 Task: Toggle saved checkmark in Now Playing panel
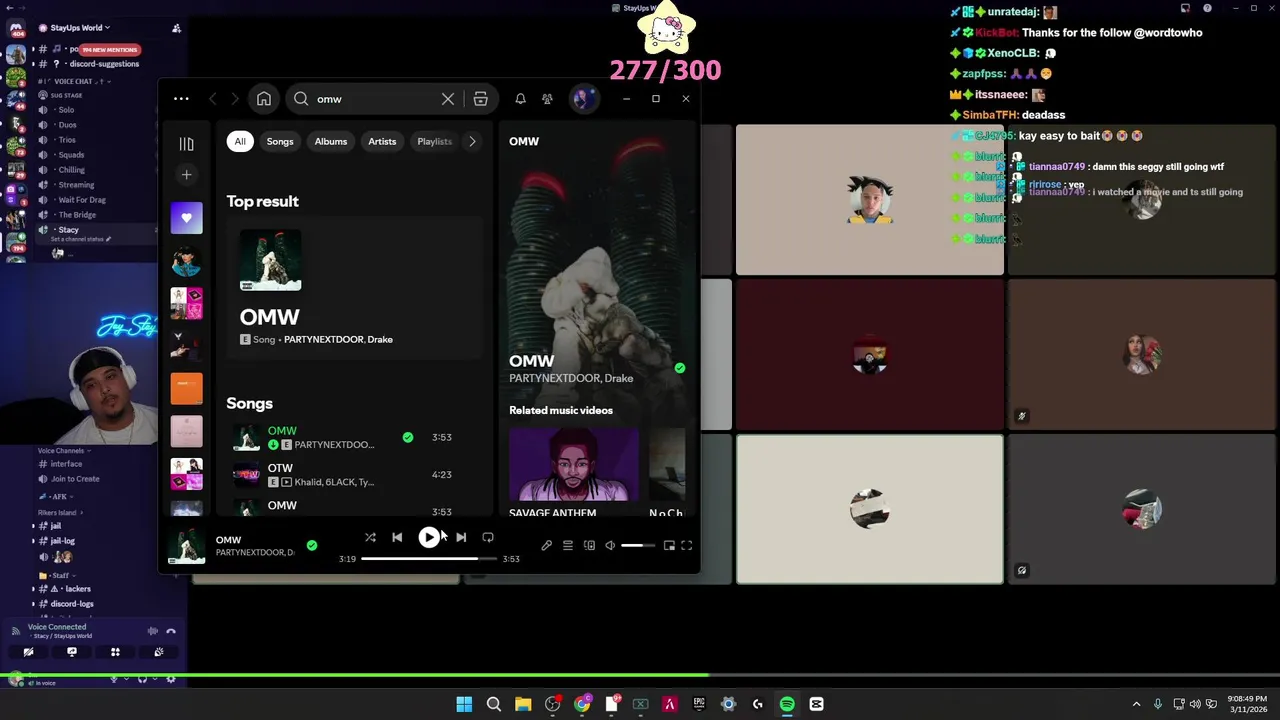click(x=680, y=368)
